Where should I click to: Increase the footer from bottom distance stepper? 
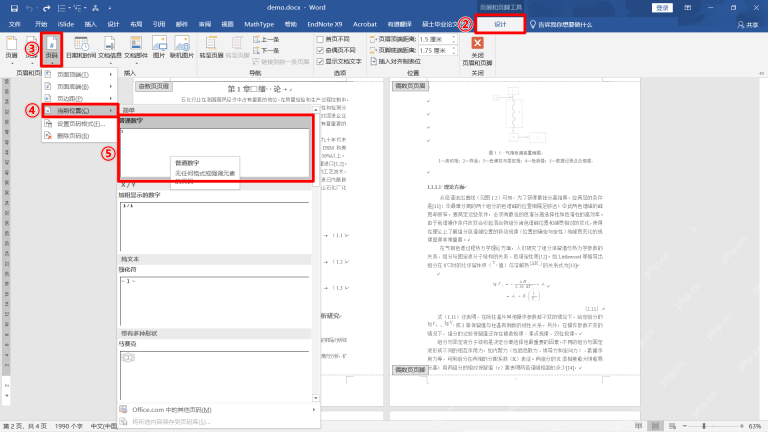pos(454,48)
